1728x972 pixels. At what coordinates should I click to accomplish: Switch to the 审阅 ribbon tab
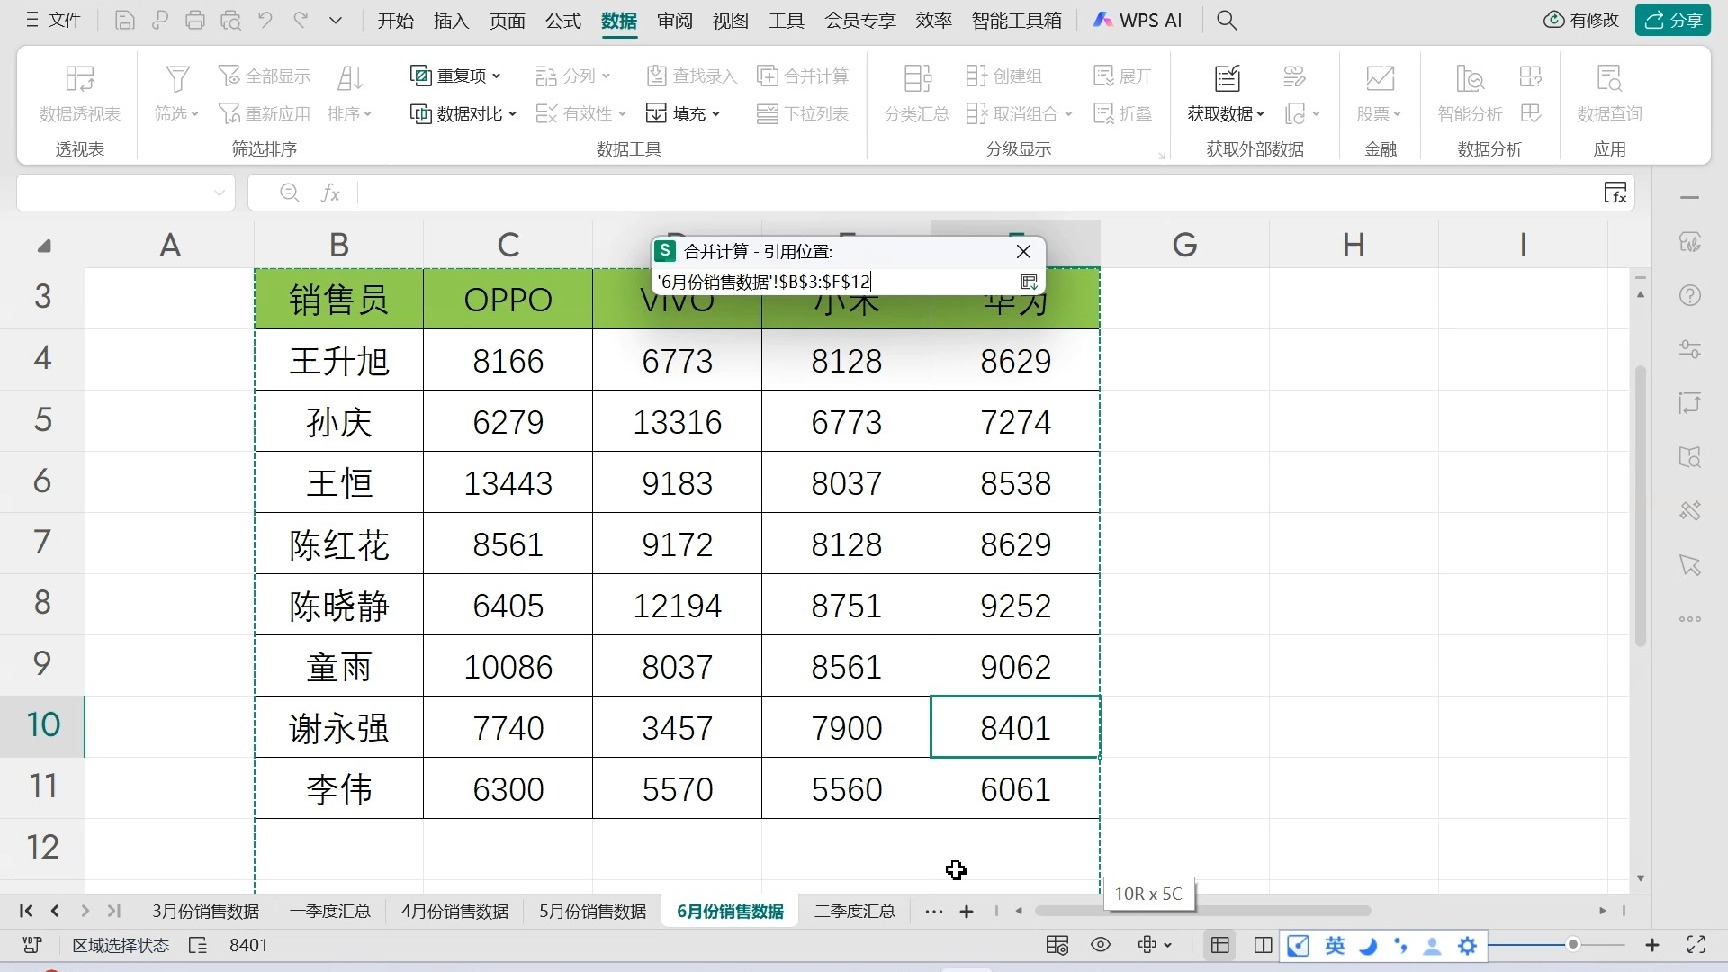coord(675,20)
